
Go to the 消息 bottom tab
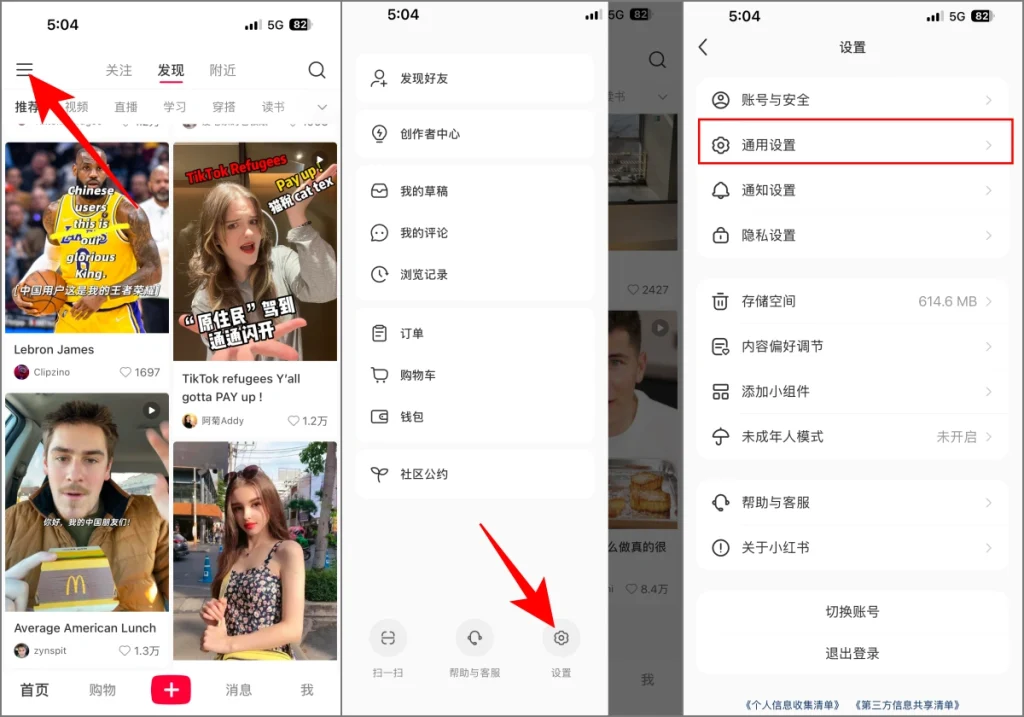pos(238,690)
